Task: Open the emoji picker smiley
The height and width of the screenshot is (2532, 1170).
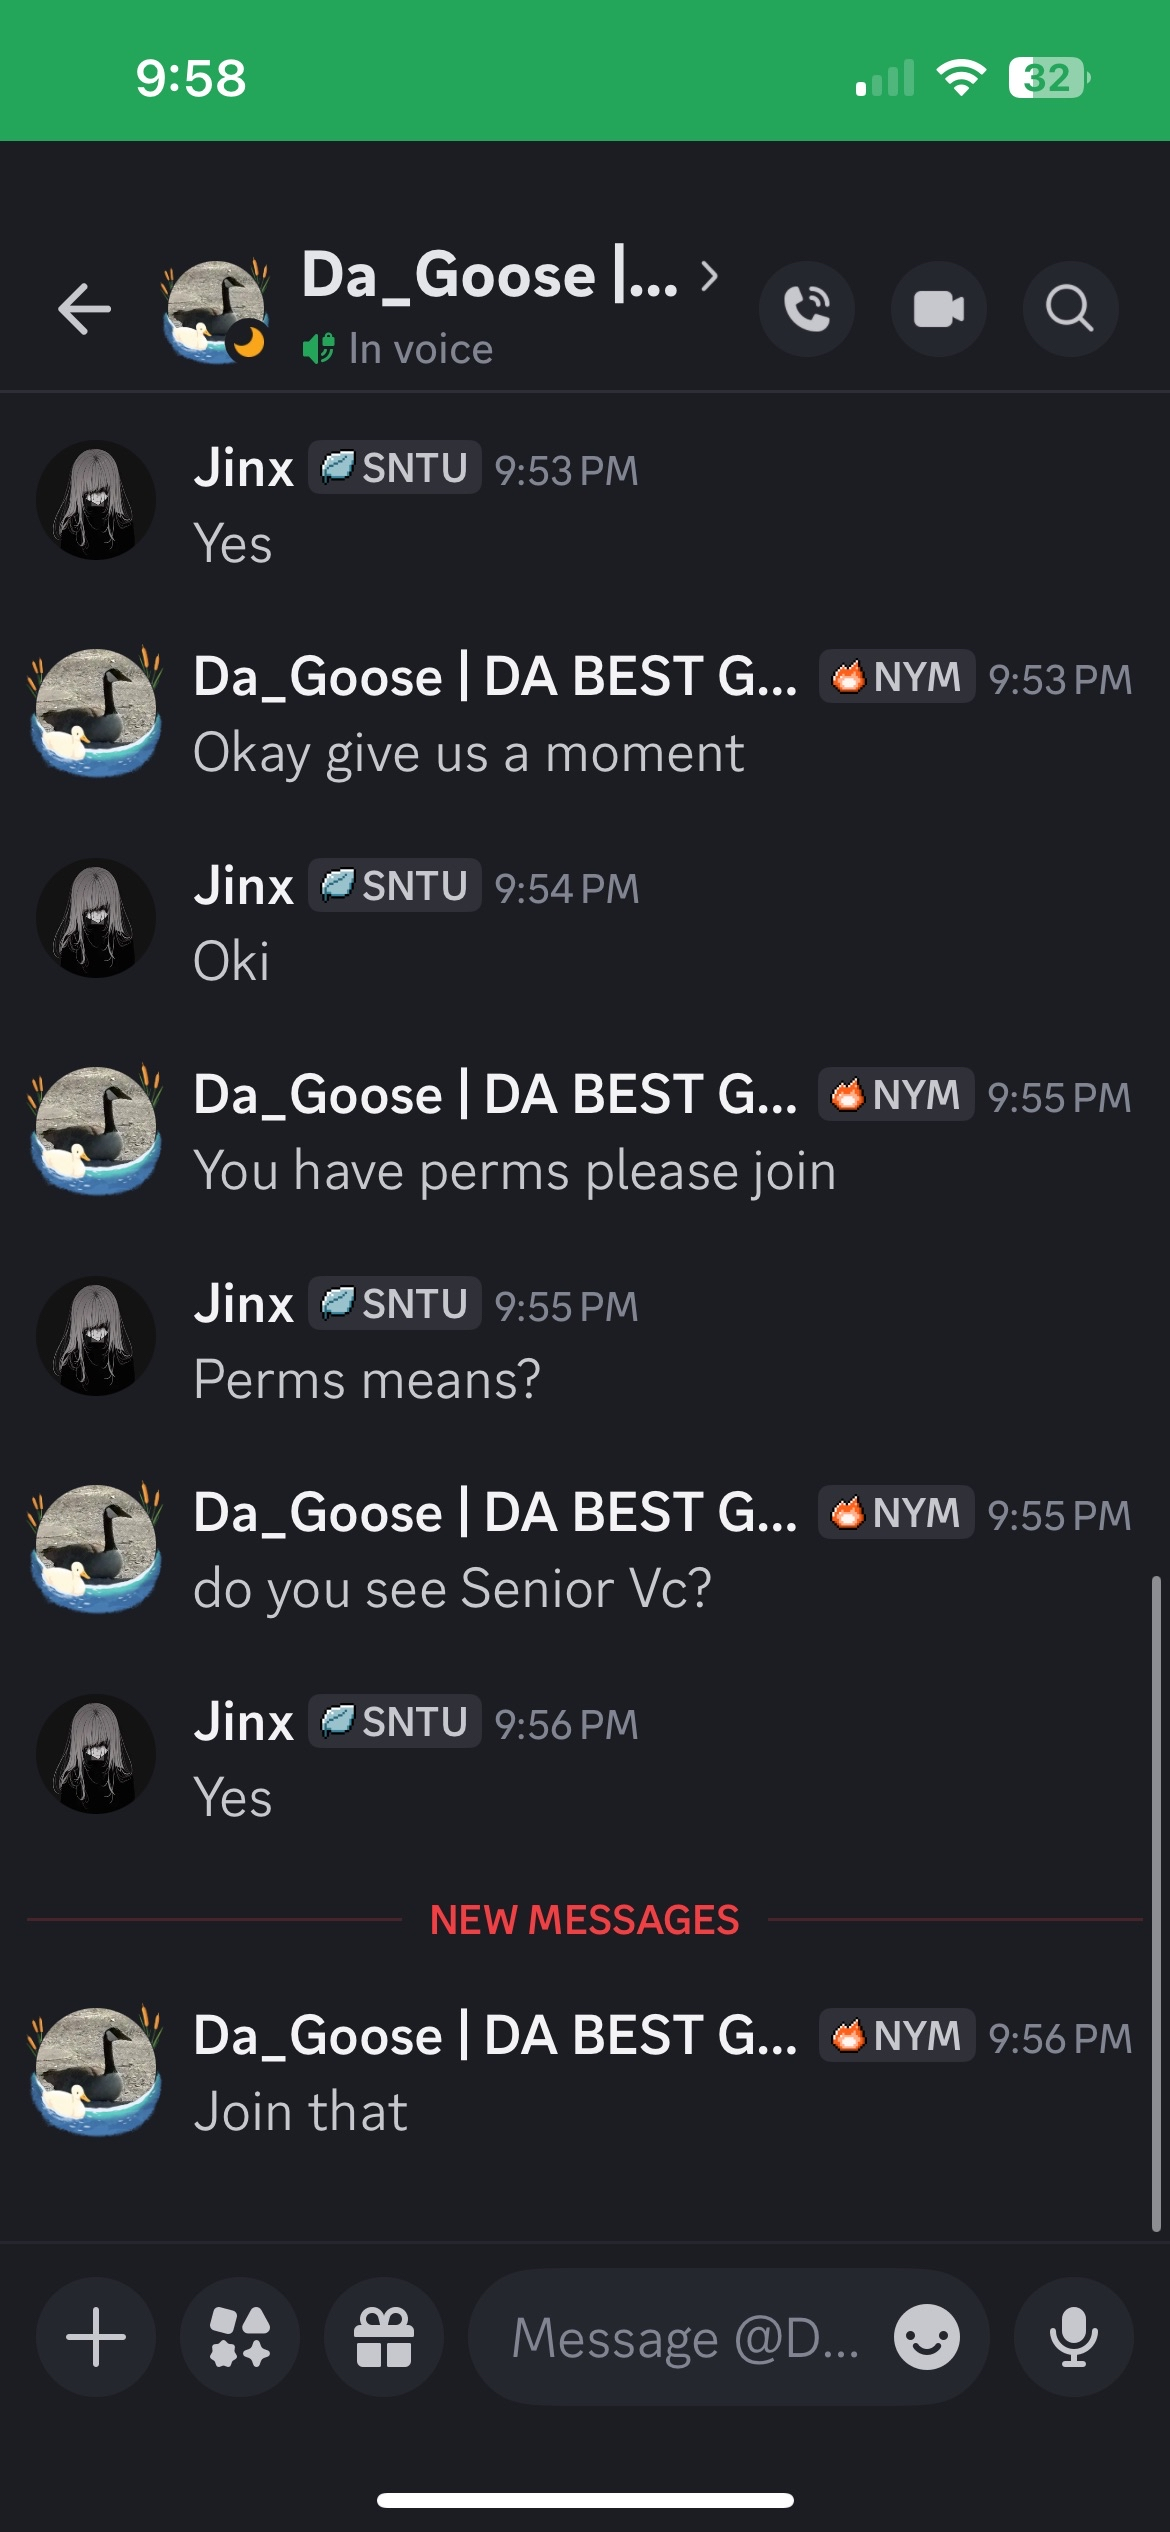Action: pos(926,2337)
